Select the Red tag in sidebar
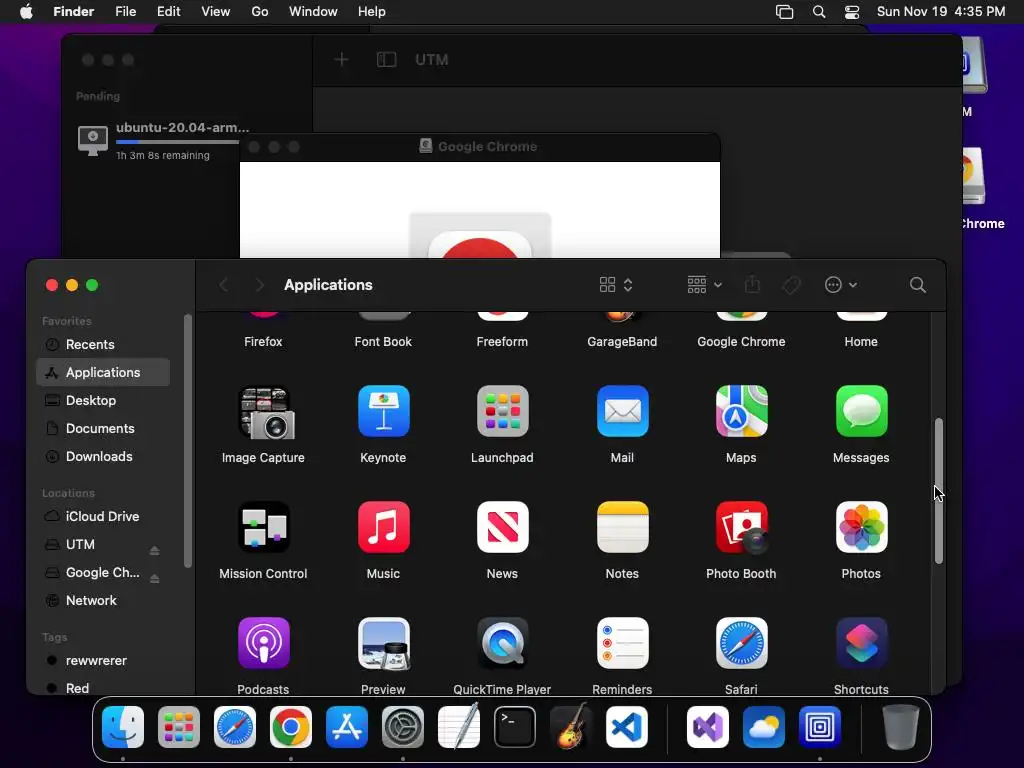1024x768 pixels. [x=103, y=688]
